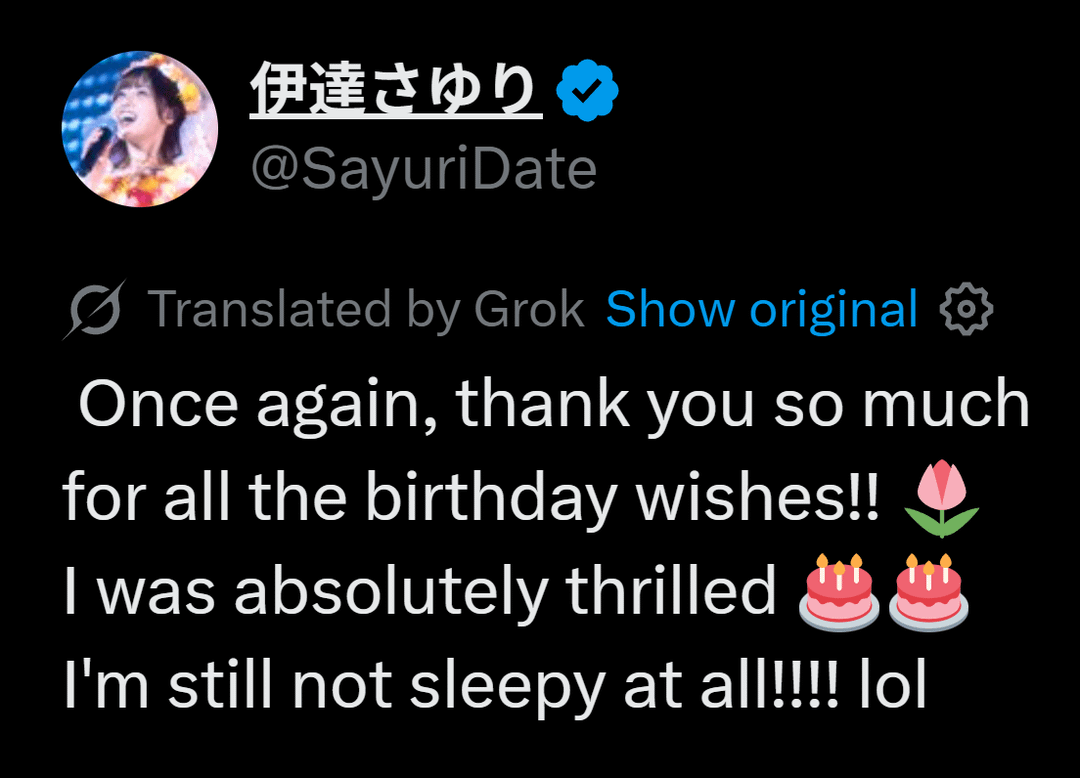Screen dimensions: 1080x778
Task: Click the "I was absolutely thrilled" text
Action: pyautogui.click(x=419, y=592)
